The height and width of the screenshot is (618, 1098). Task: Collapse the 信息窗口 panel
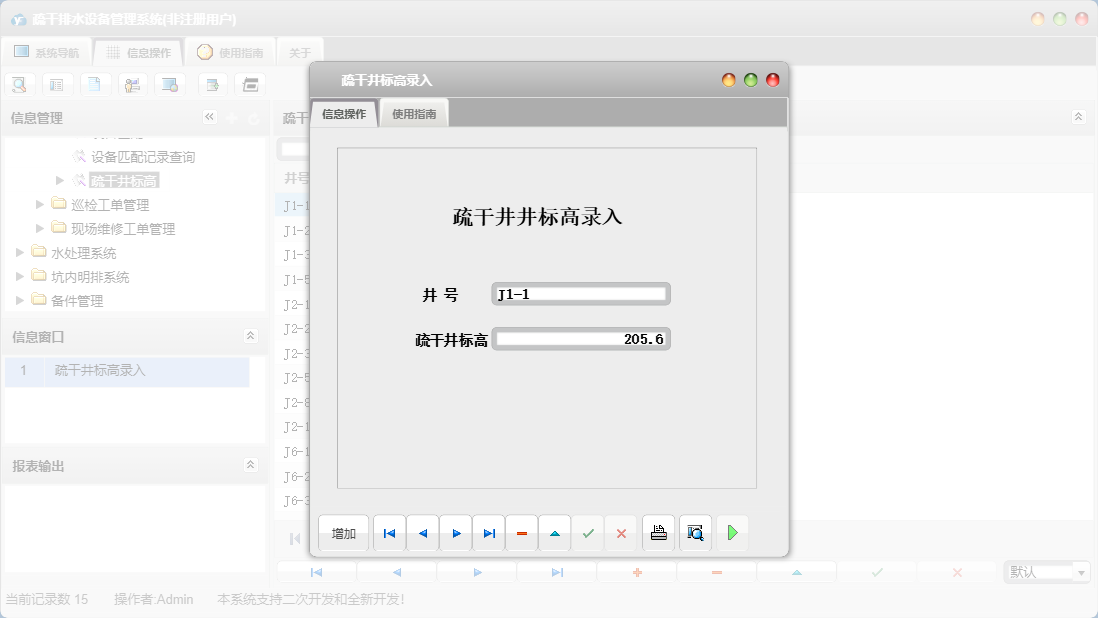pyautogui.click(x=251, y=337)
